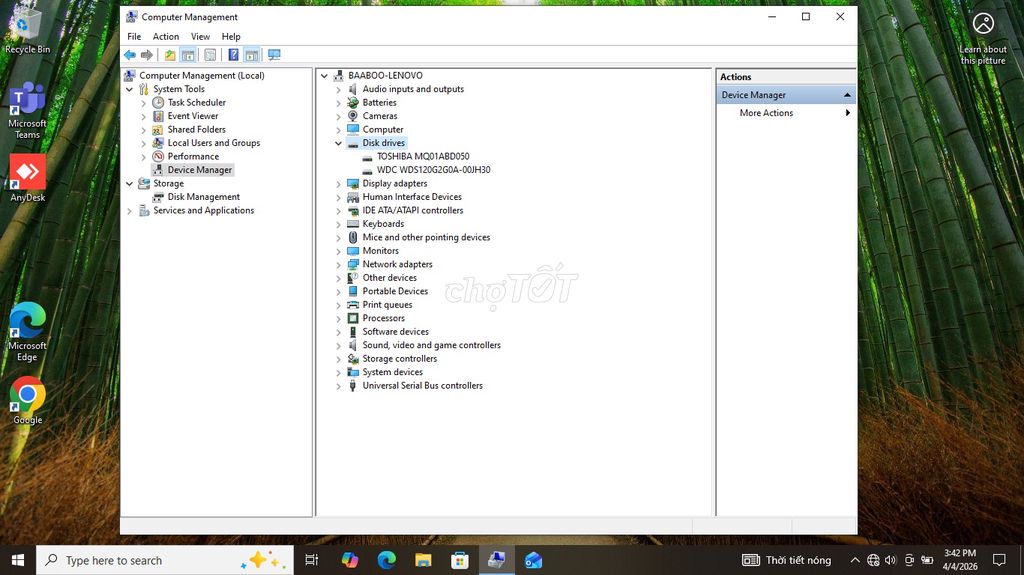Toggle the Show/Hide Action Pane toolbar icon
Image resolution: width=1024 pixels, height=575 pixels.
pos(251,55)
